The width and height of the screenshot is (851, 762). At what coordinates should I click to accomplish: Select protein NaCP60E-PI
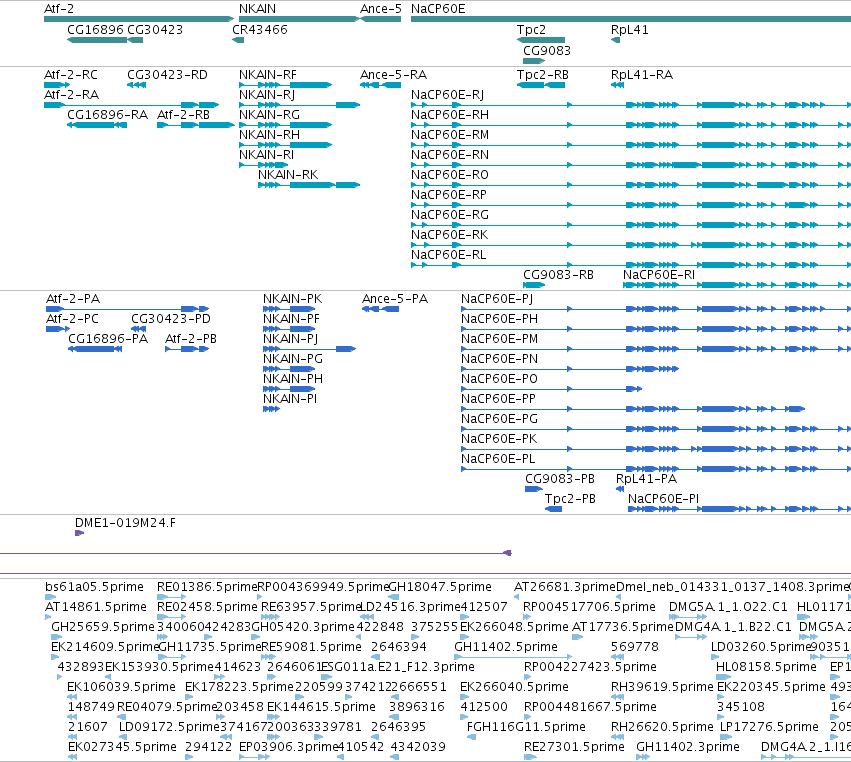663,499
